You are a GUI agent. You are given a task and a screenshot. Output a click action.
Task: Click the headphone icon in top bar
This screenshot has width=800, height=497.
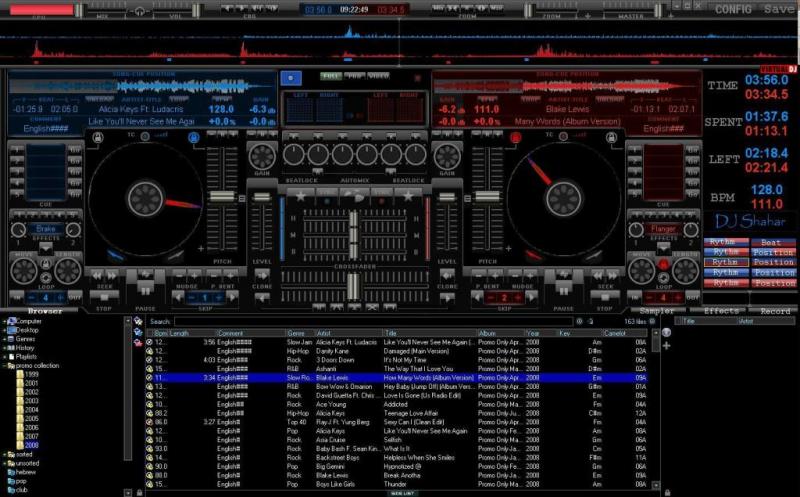pyautogui.click(x=139, y=11)
